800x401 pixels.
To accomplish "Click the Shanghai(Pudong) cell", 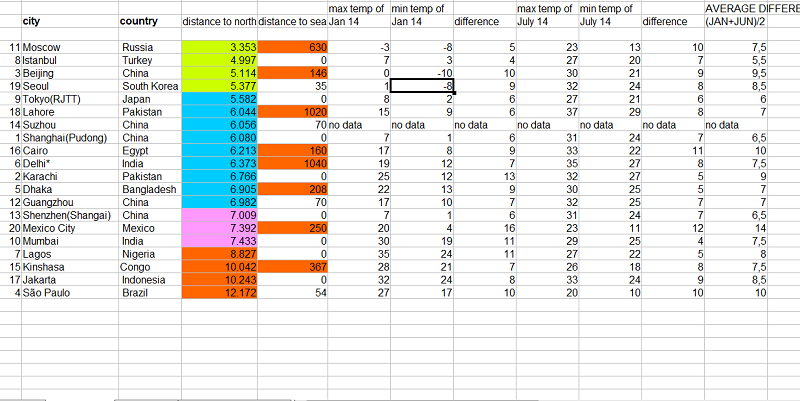I will coord(70,138).
